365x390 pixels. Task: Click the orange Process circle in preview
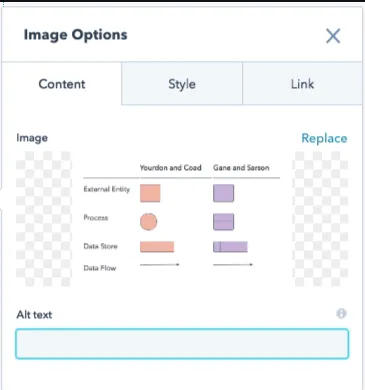[148, 222]
